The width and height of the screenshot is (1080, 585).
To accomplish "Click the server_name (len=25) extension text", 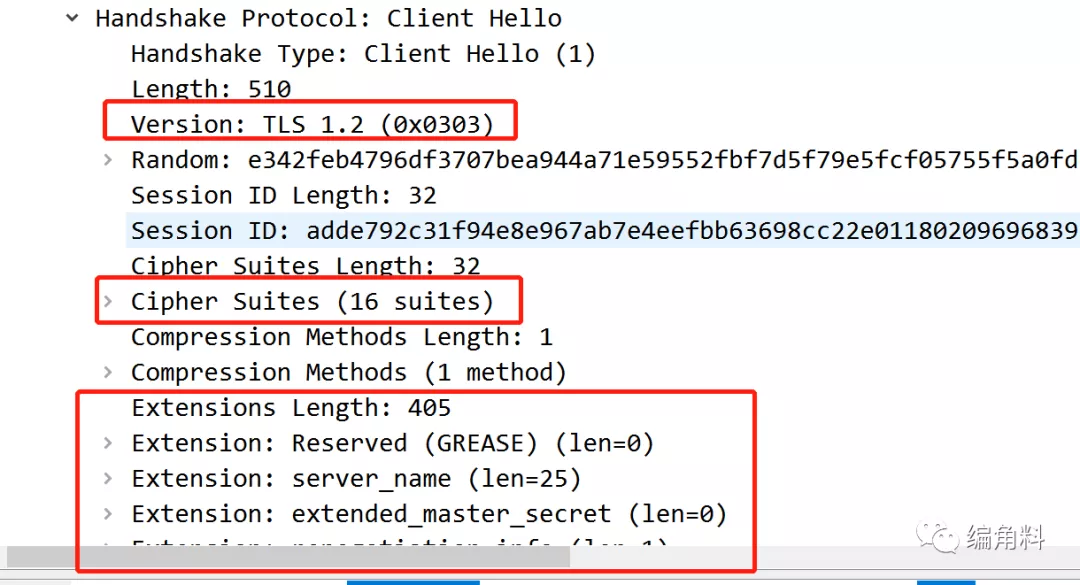I will click(x=436, y=478).
